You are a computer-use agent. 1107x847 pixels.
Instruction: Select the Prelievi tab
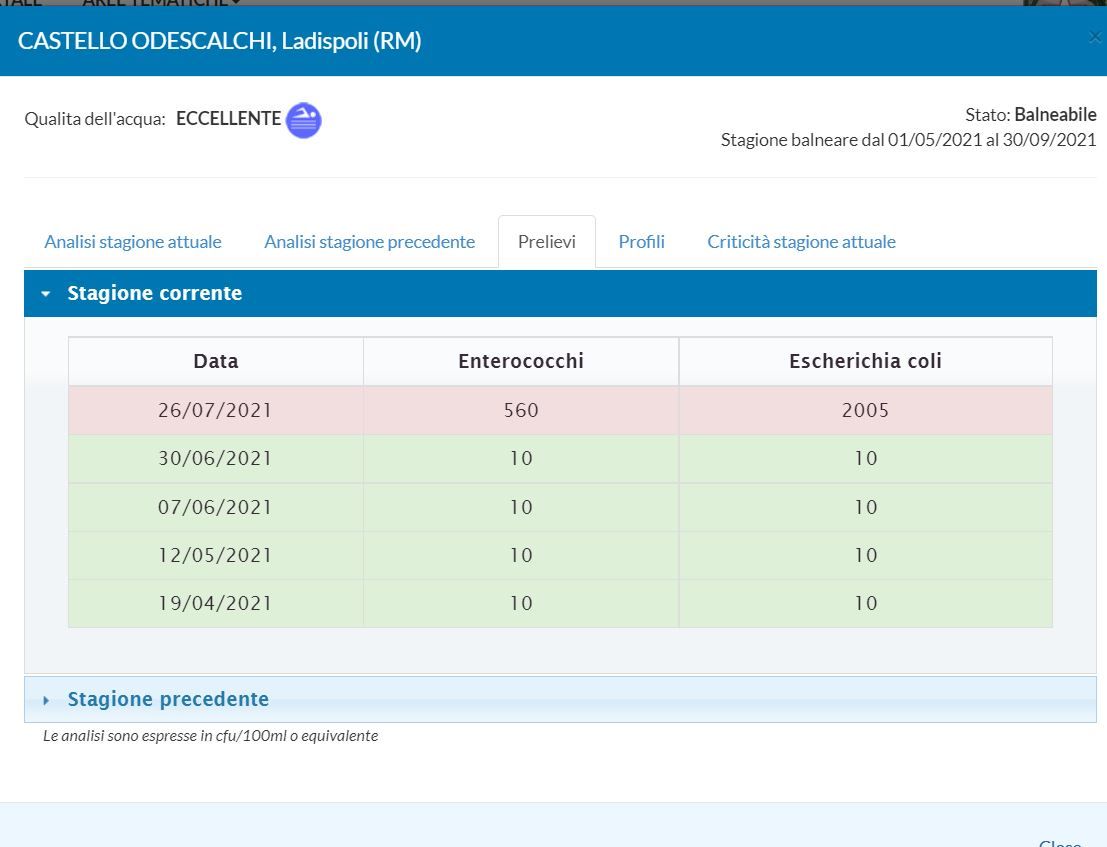pyautogui.click(x=546, y=242)
